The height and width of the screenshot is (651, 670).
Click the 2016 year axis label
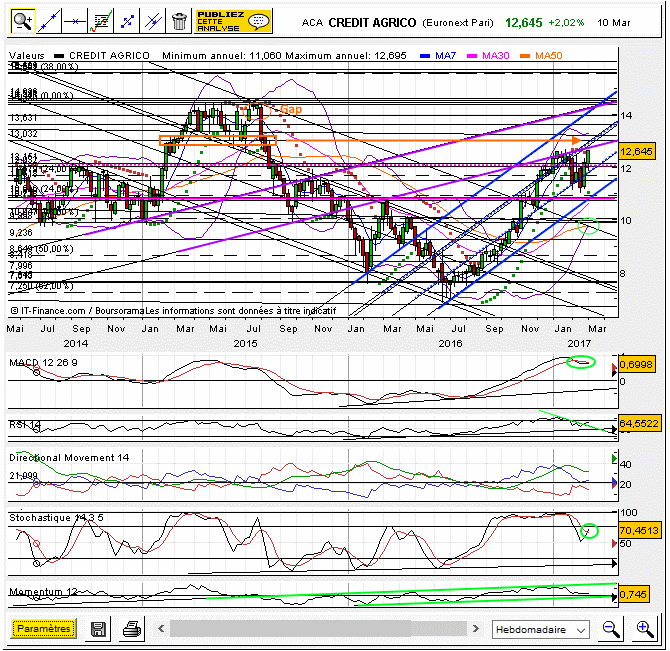click(450, 343)
